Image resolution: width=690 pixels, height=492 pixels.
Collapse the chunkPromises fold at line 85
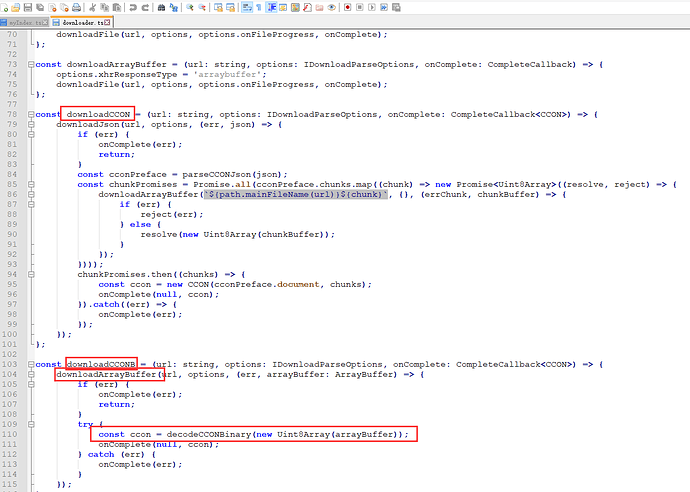click(x=31, y=184)
